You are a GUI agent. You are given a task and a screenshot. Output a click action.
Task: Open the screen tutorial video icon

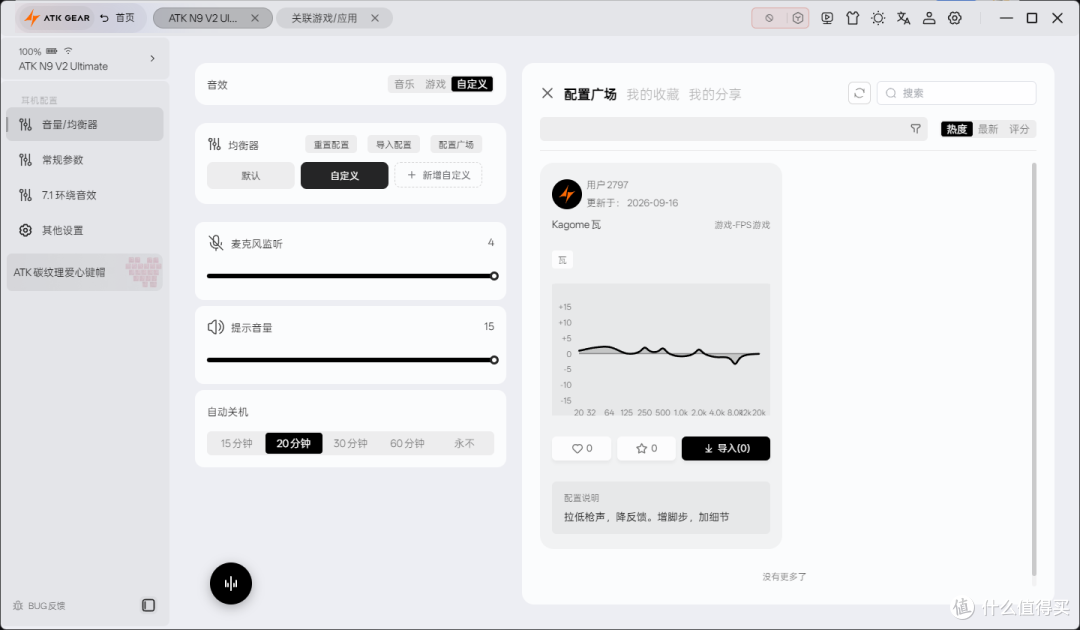pos(827,18)
